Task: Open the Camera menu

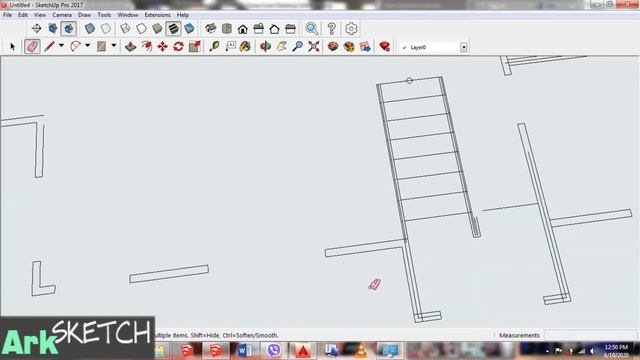Action: pyautogui.click(x=62, y=15)
